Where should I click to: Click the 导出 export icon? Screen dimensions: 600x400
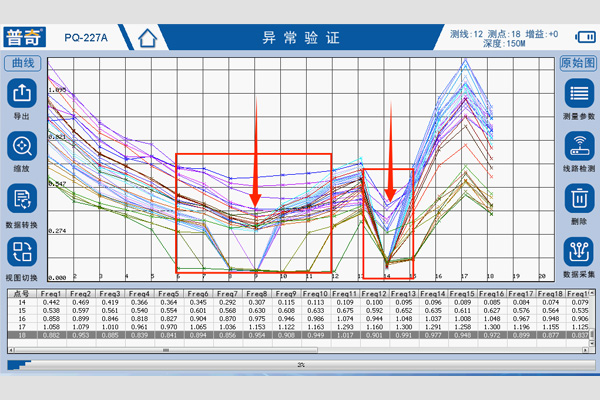click(22, 95)
